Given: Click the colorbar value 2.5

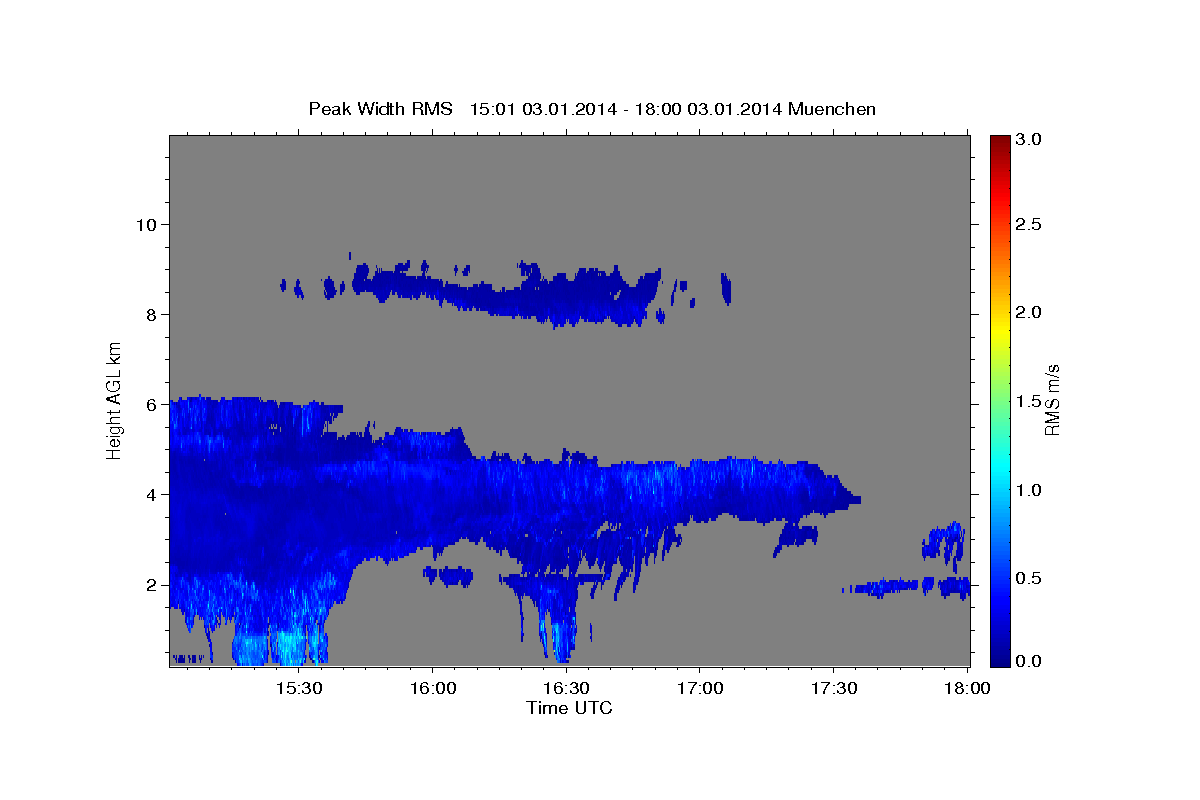Looking at the screenshot, I should [1029, 225].
